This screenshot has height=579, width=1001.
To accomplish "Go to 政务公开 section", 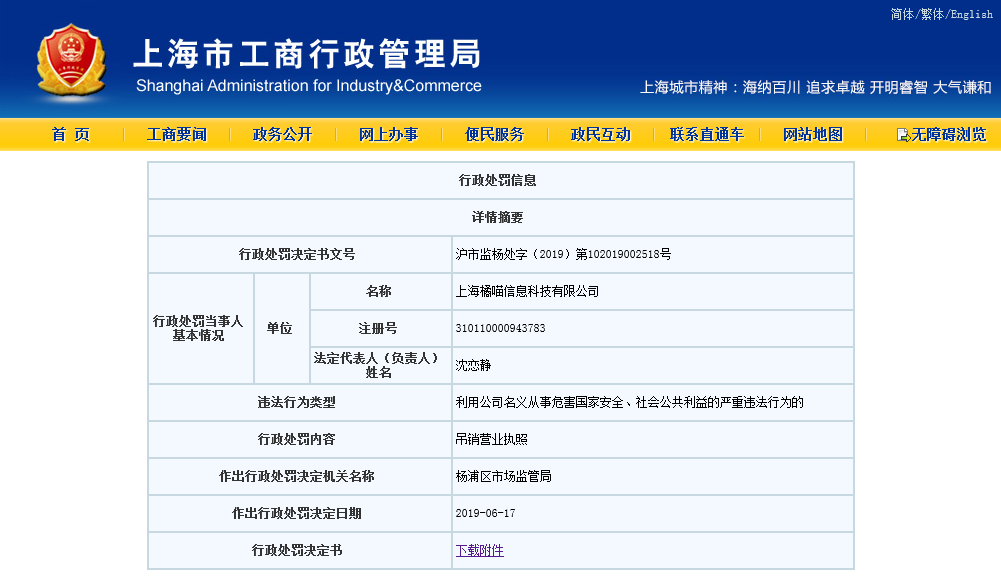I will pos(282,135).
